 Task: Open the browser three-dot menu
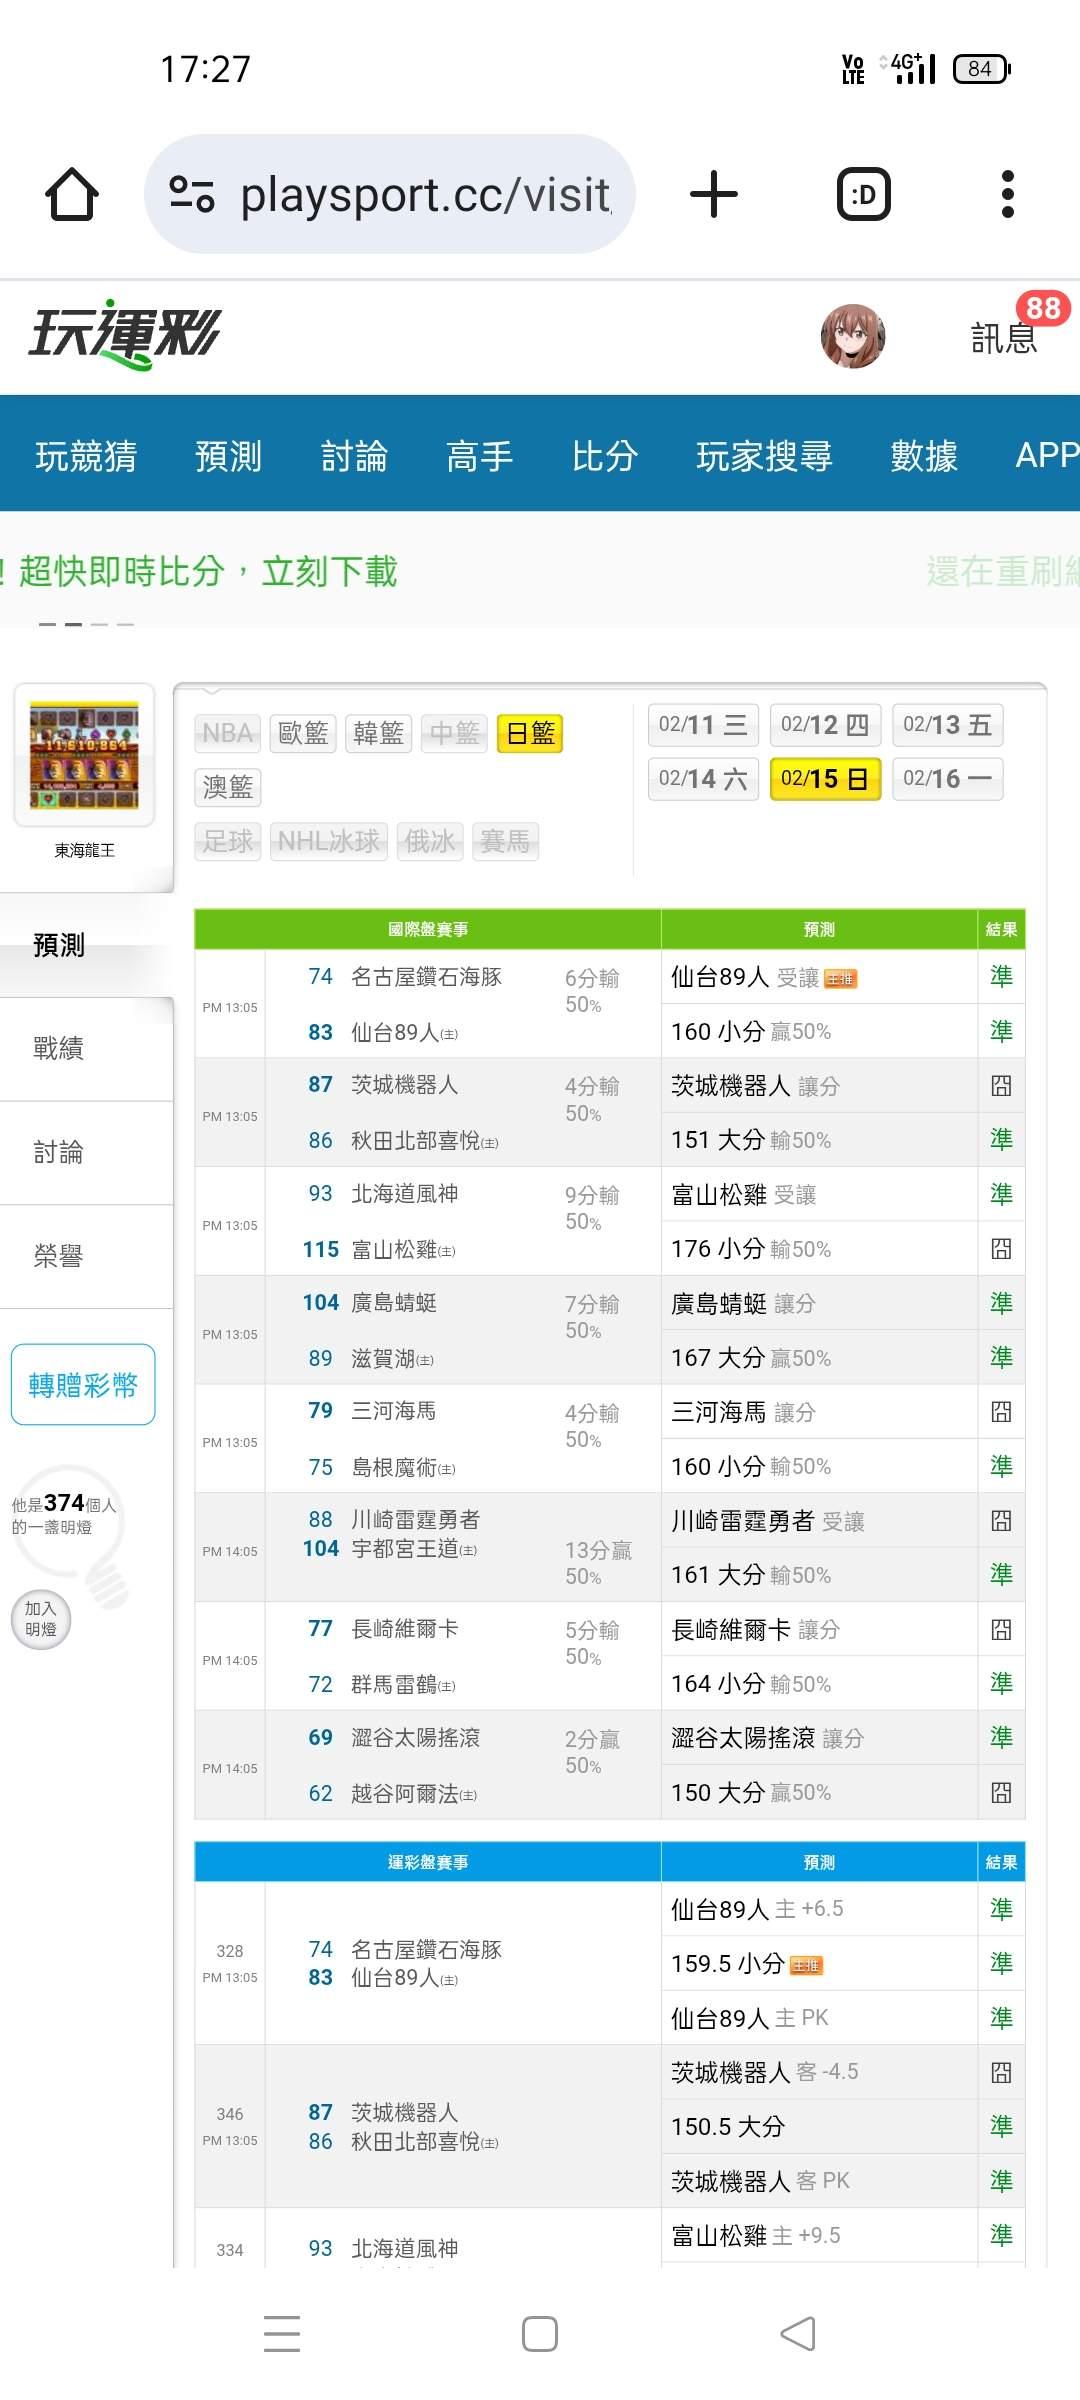(1007, 194)
